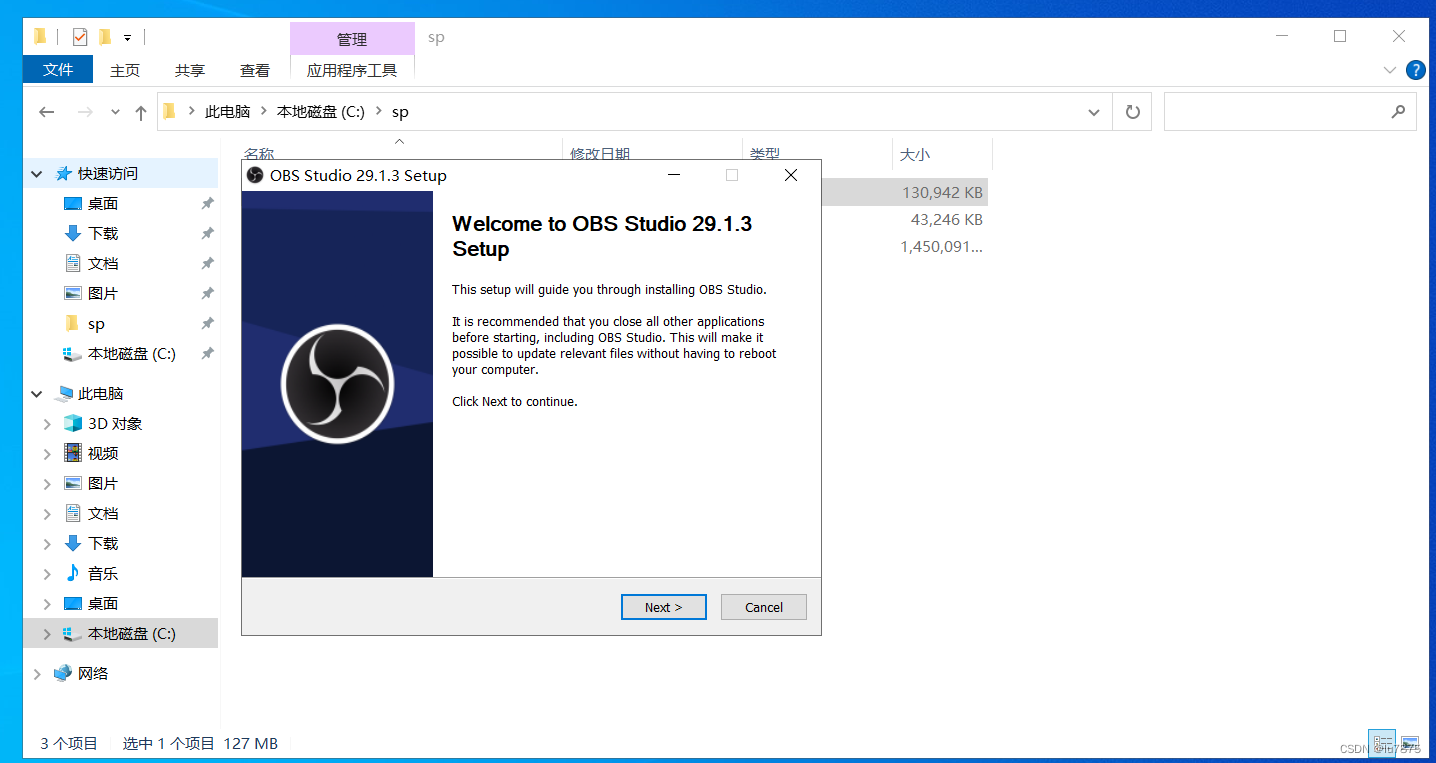This screenshot has width=1436, height=763.
Task: Open the 文件 menu in Explorer
Action: click(58, 69)
